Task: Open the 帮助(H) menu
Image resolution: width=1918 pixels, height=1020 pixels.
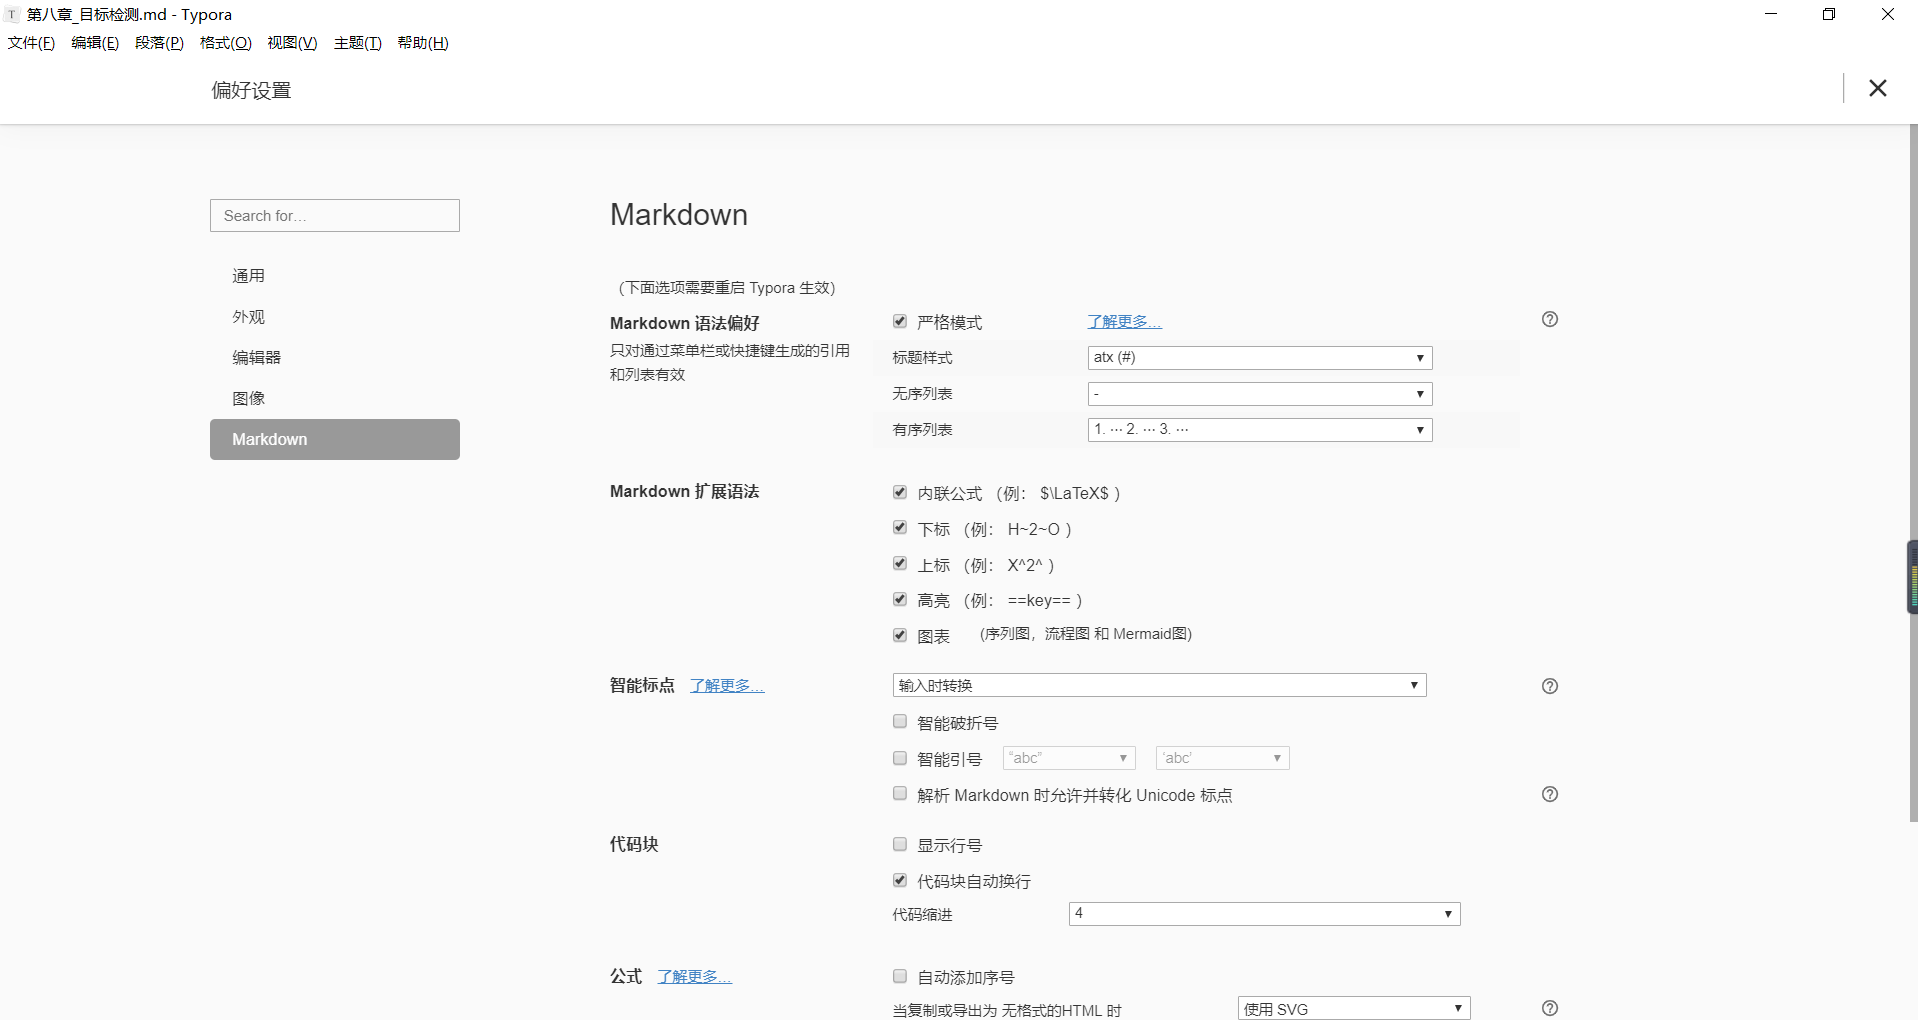Action: point(423,43)
